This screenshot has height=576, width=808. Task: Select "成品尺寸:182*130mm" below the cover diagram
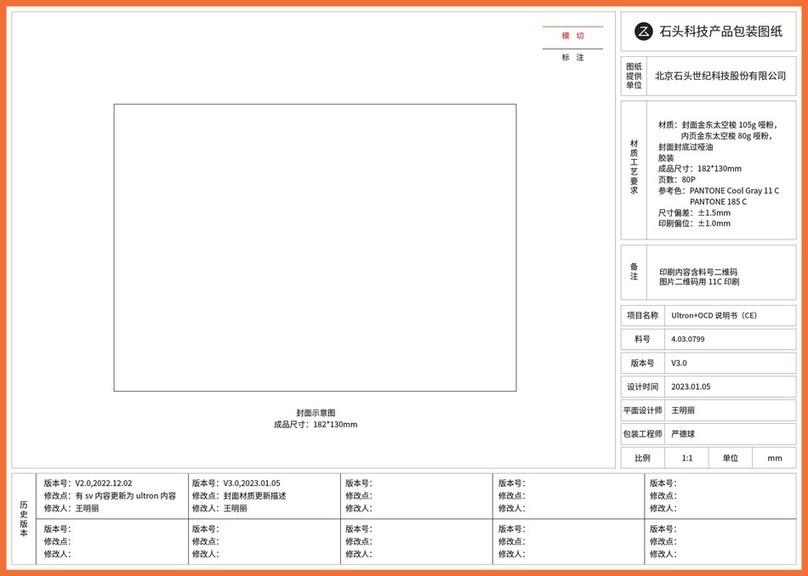[315, 425]
